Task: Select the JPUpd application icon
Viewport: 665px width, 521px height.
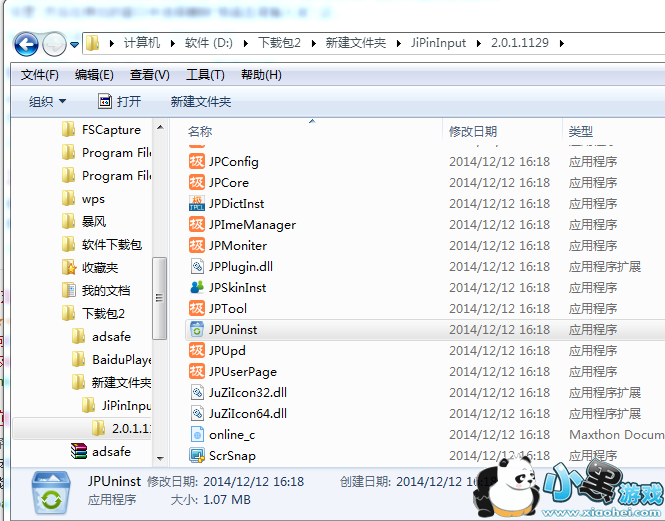Action: 197,350
